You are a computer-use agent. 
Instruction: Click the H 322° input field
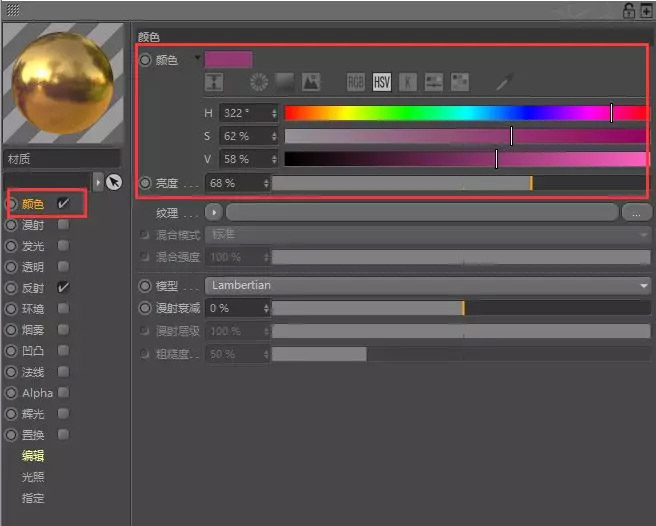coord(244,113)
